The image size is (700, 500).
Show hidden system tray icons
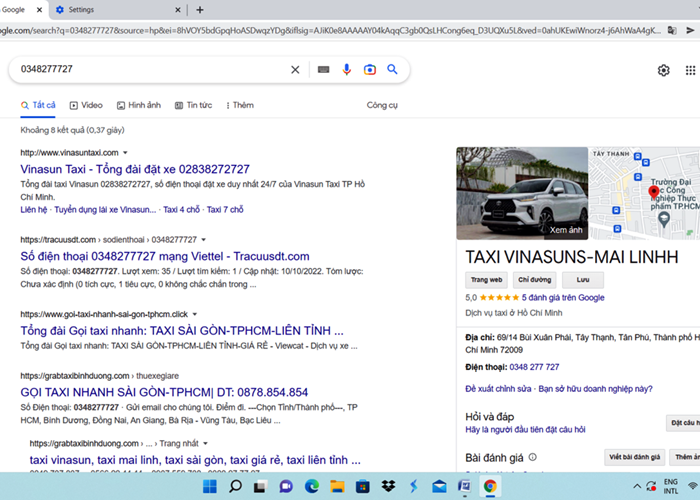point(637,486)
